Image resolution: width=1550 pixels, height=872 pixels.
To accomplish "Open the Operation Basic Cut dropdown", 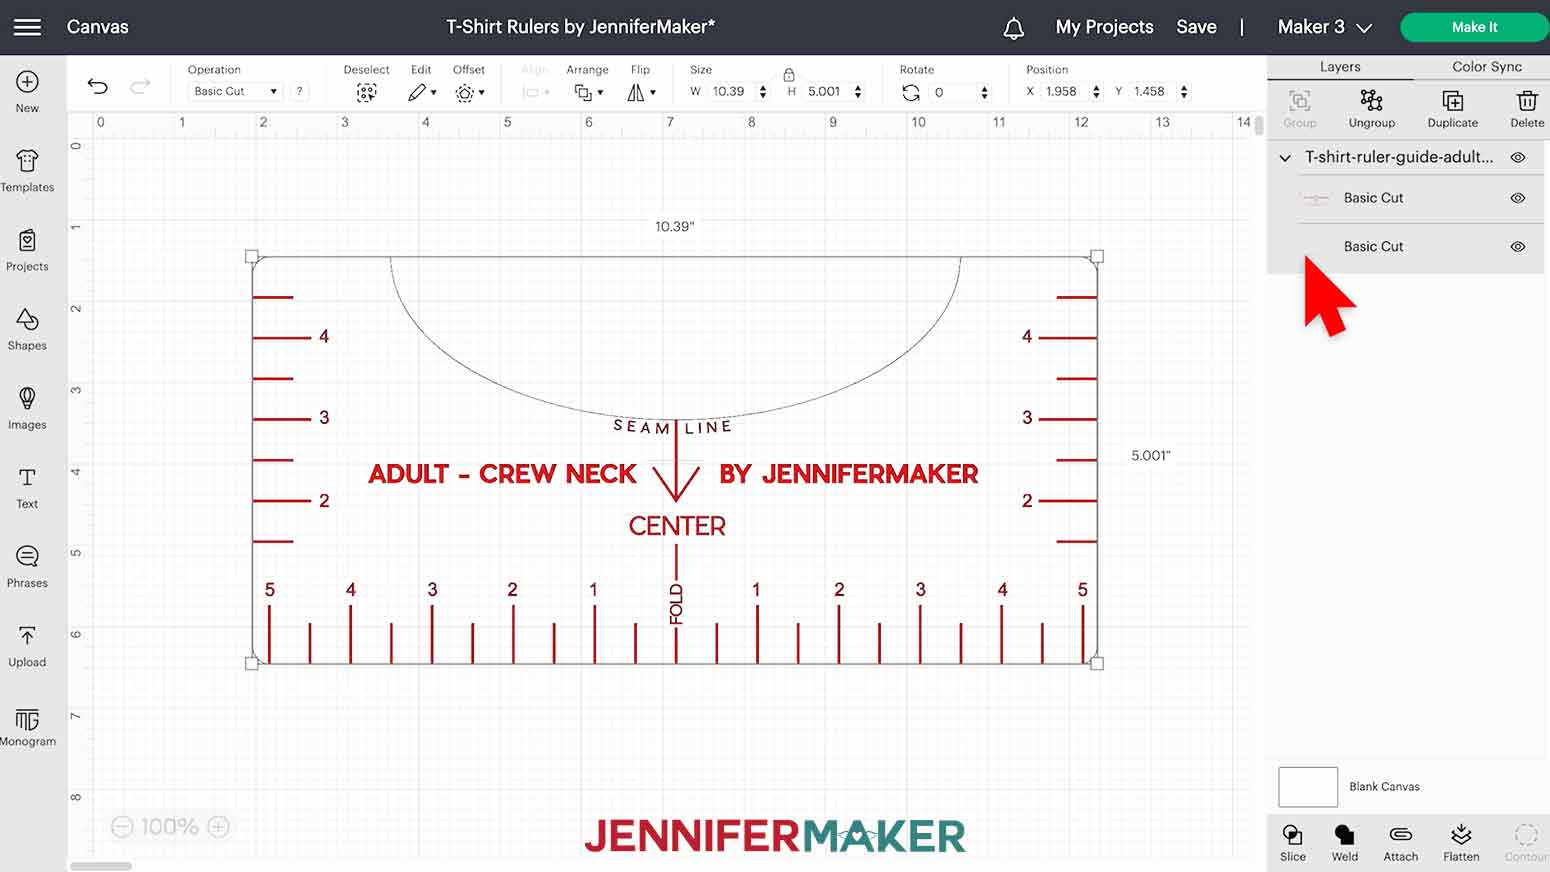I will coord(235,91).
